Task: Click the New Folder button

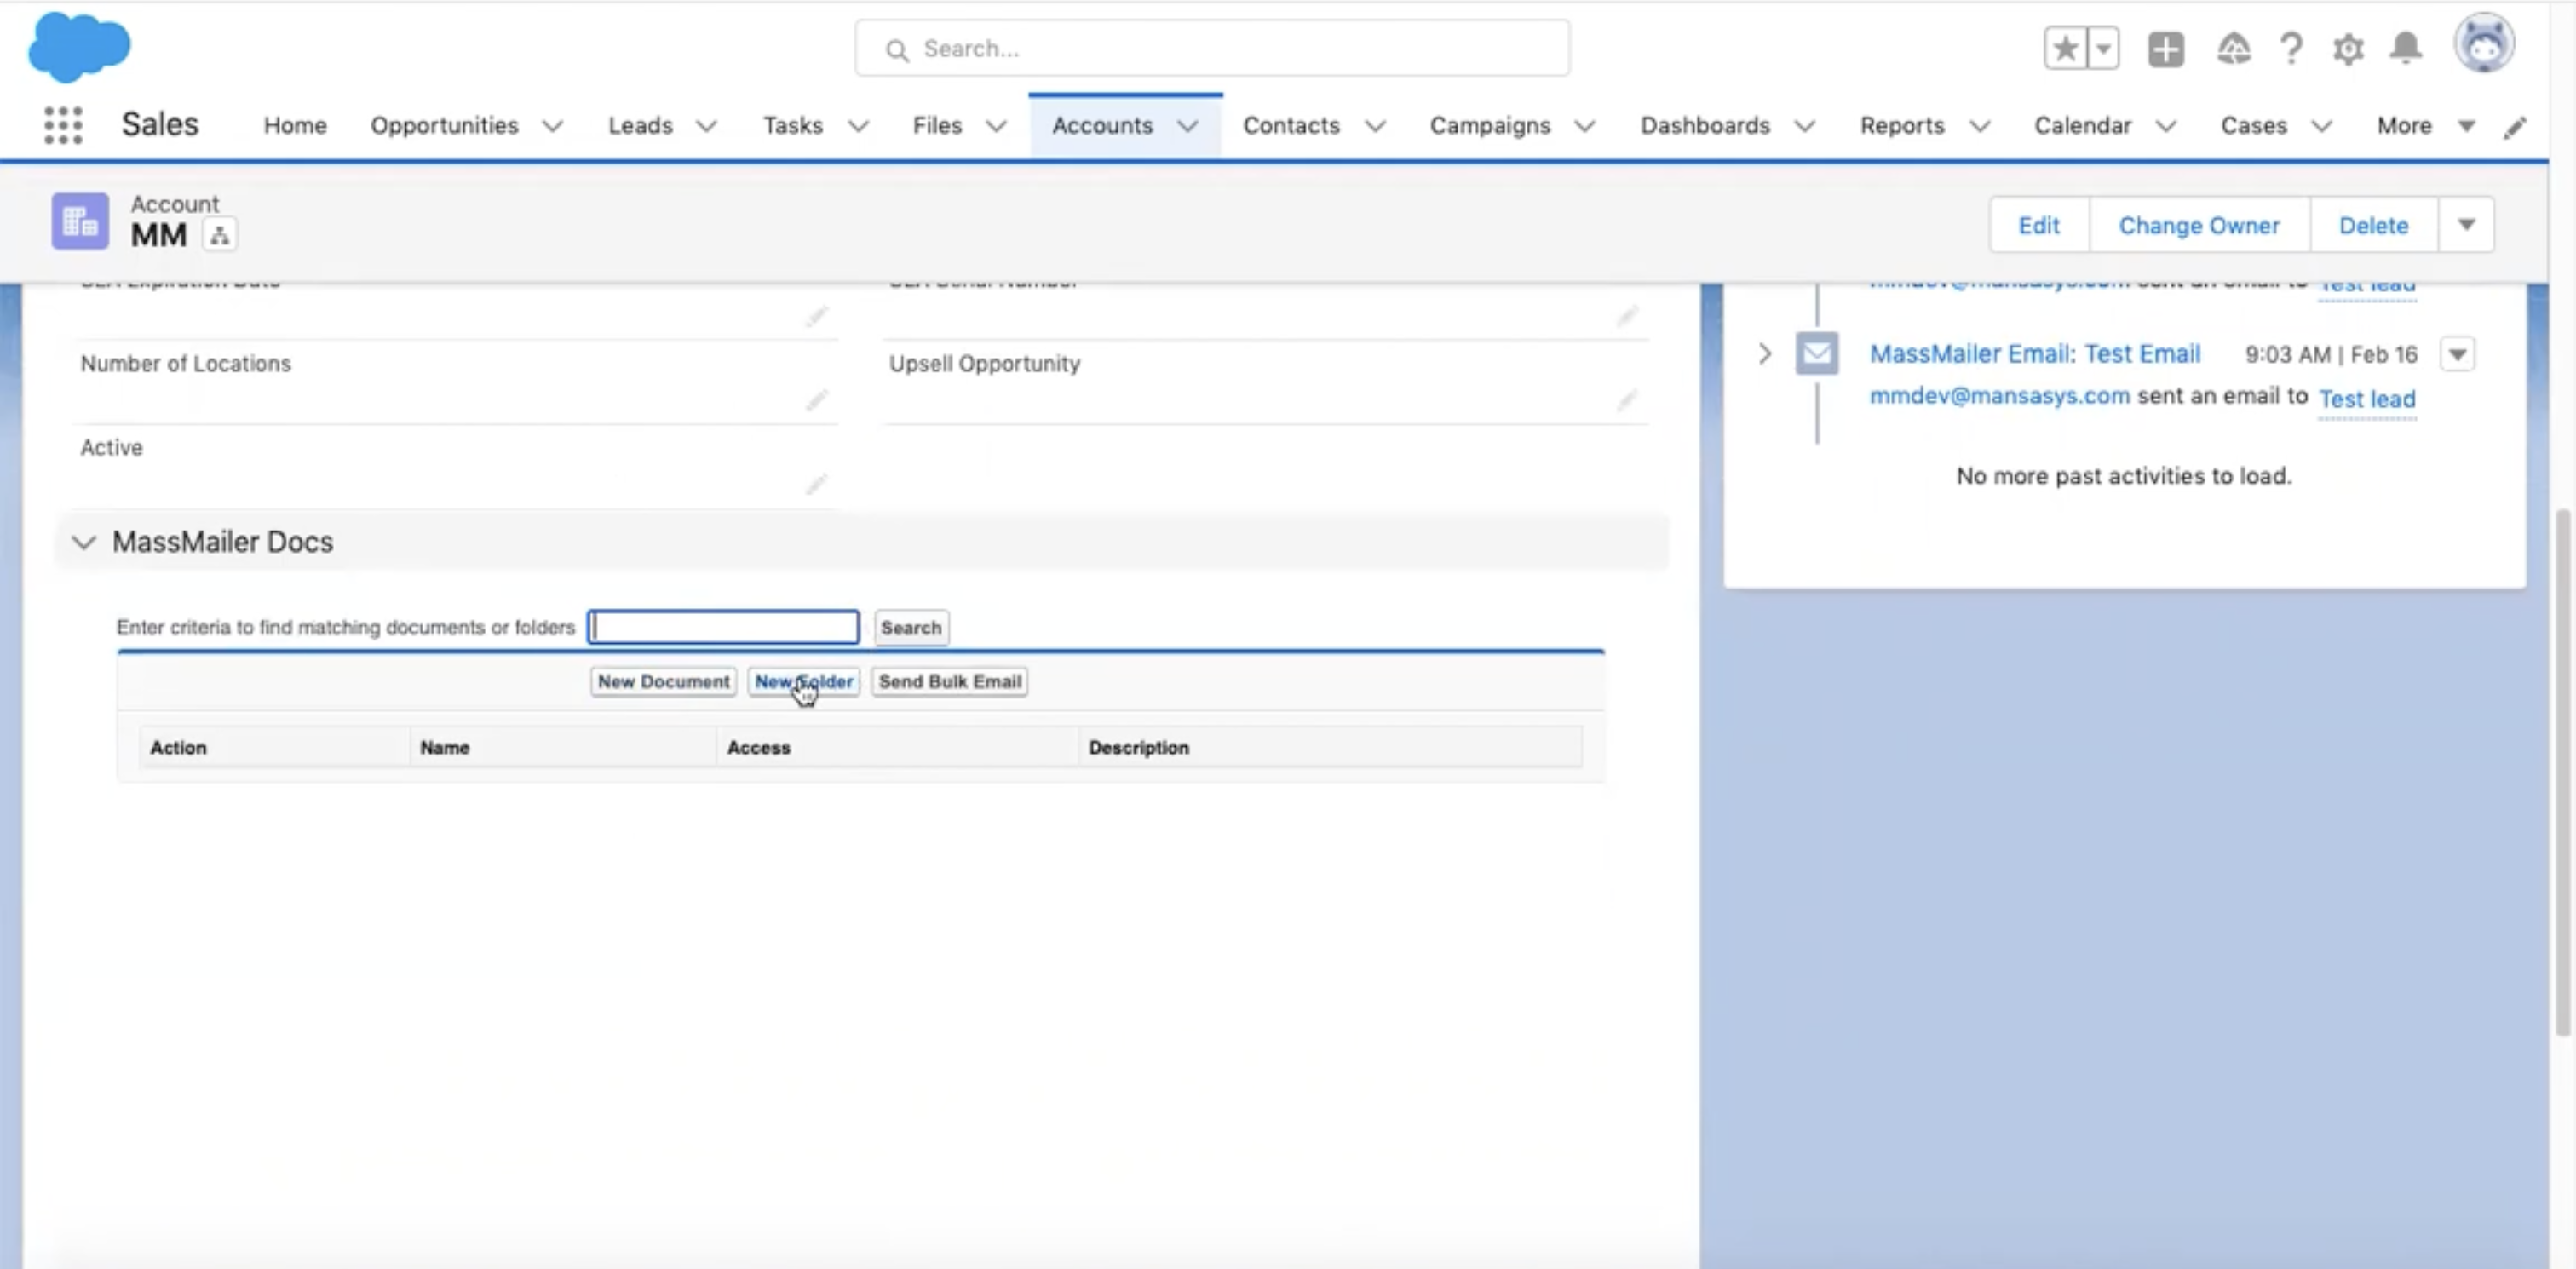Action: 804,682
